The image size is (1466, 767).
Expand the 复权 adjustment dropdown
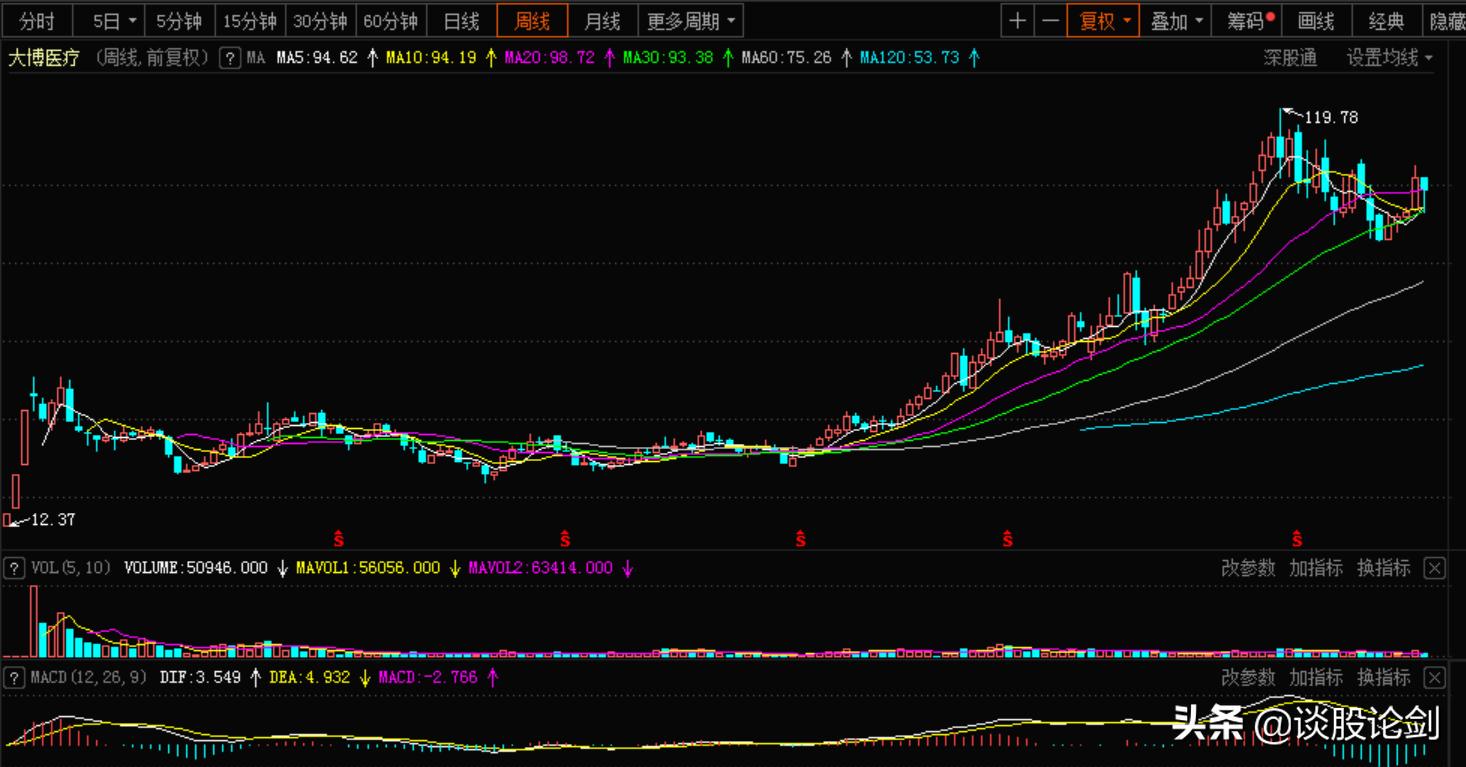pos(1103,21)
